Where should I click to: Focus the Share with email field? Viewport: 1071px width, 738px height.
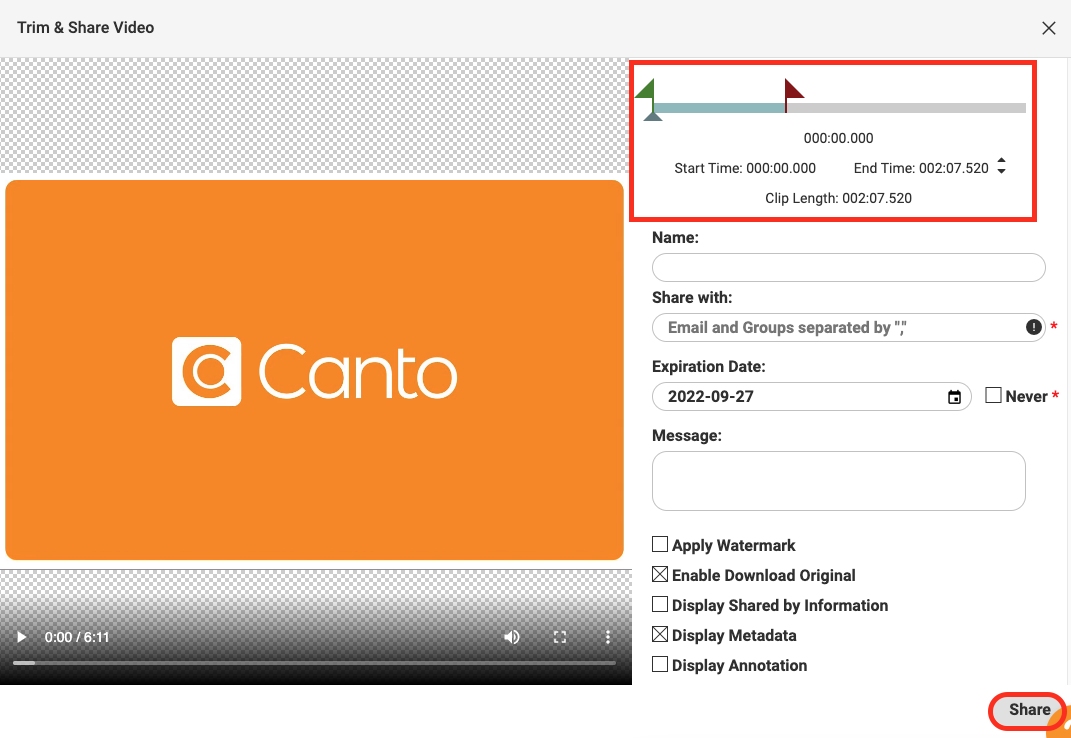pyautogui.click(x=848, y=327)
